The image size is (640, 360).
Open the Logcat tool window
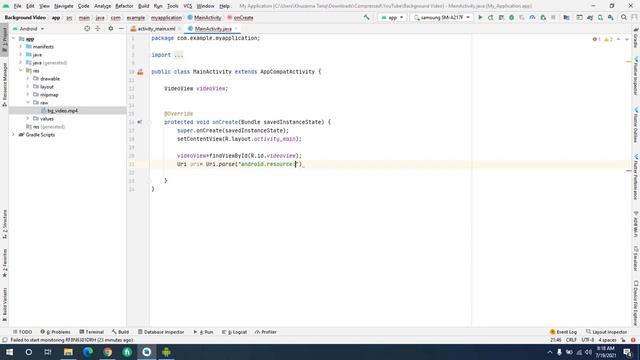[234, 332]
